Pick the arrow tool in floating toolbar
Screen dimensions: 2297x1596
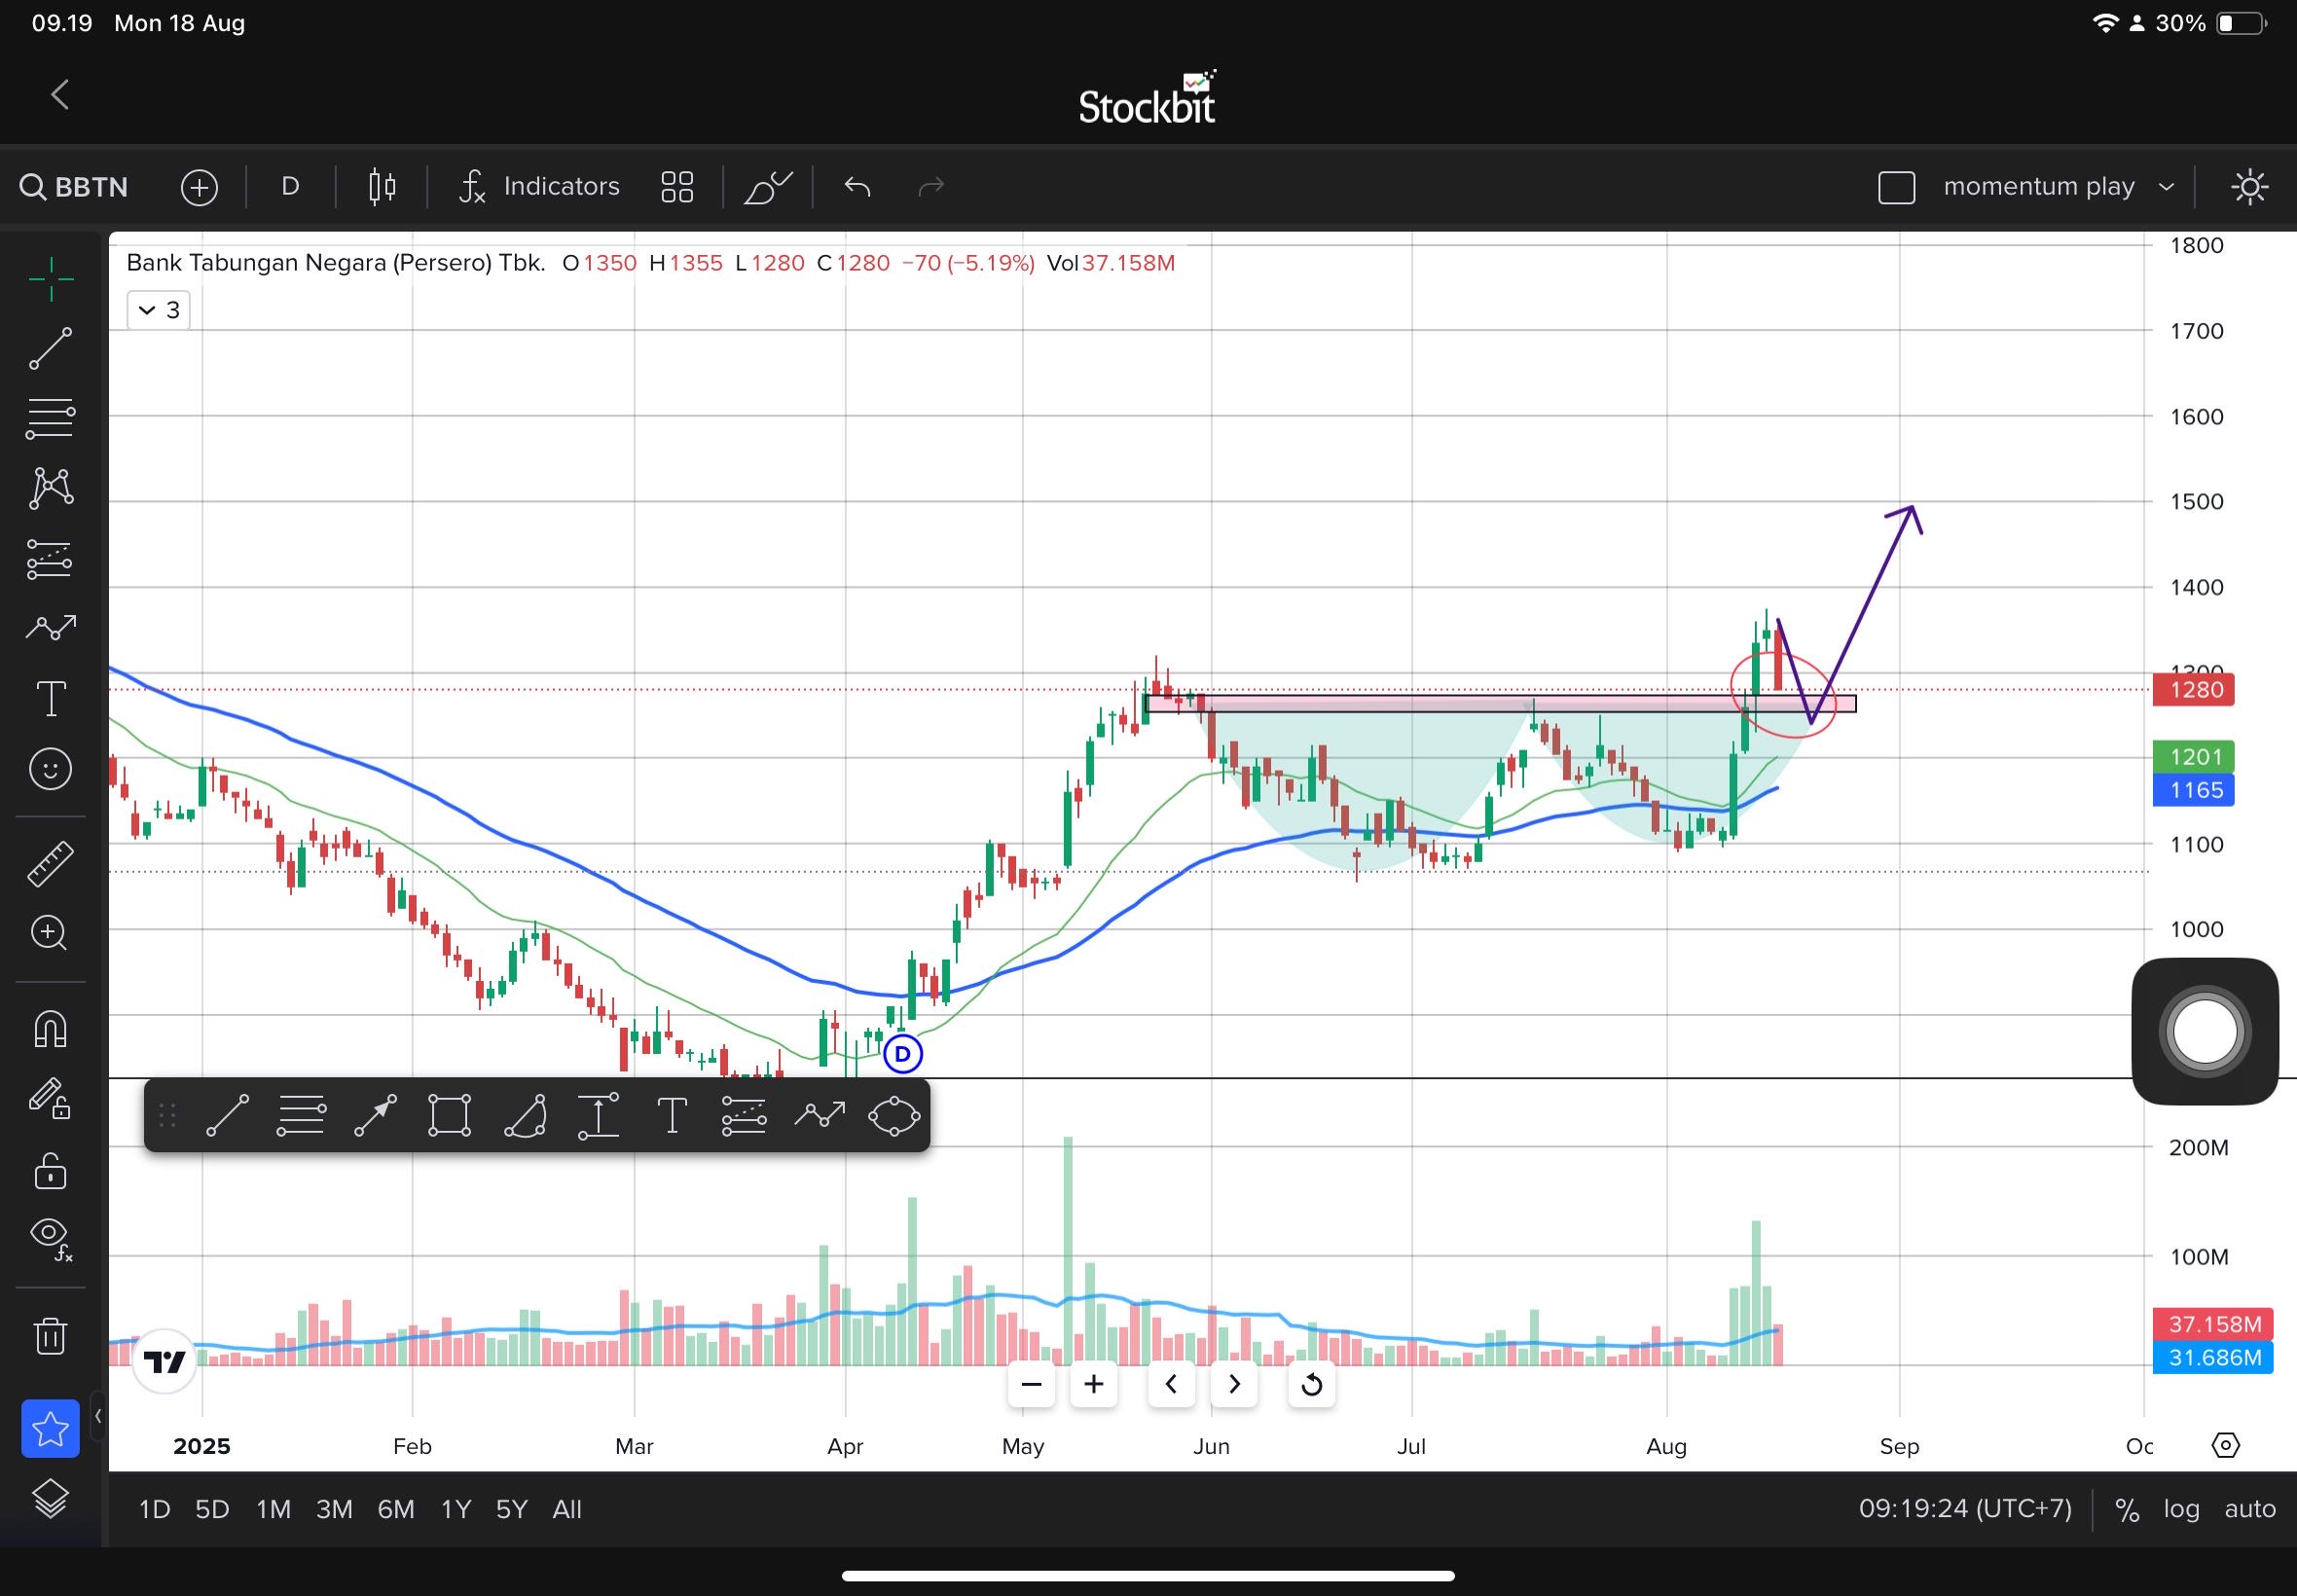pyautogui.click(x=375, y=1115)
